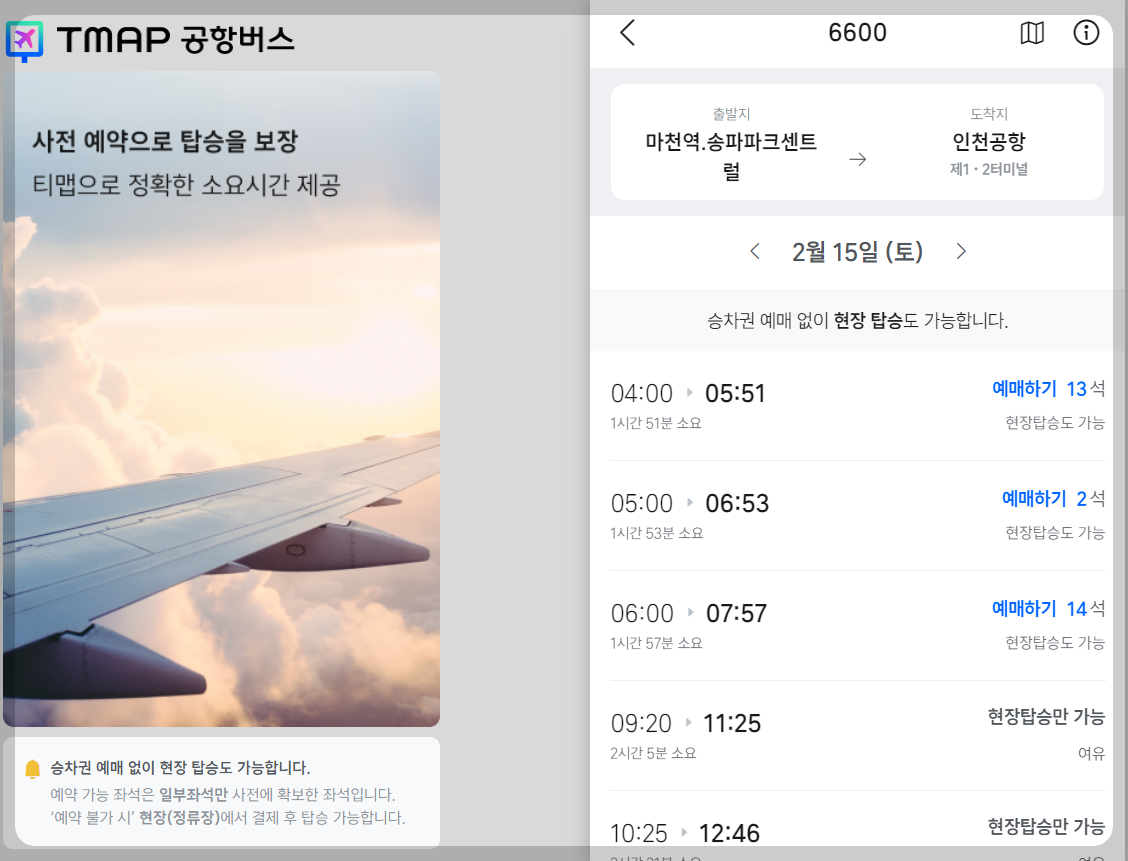
Task: Click 현장탑승도 가능 on the 06:00 row
Action: [x=1055, y=643]
